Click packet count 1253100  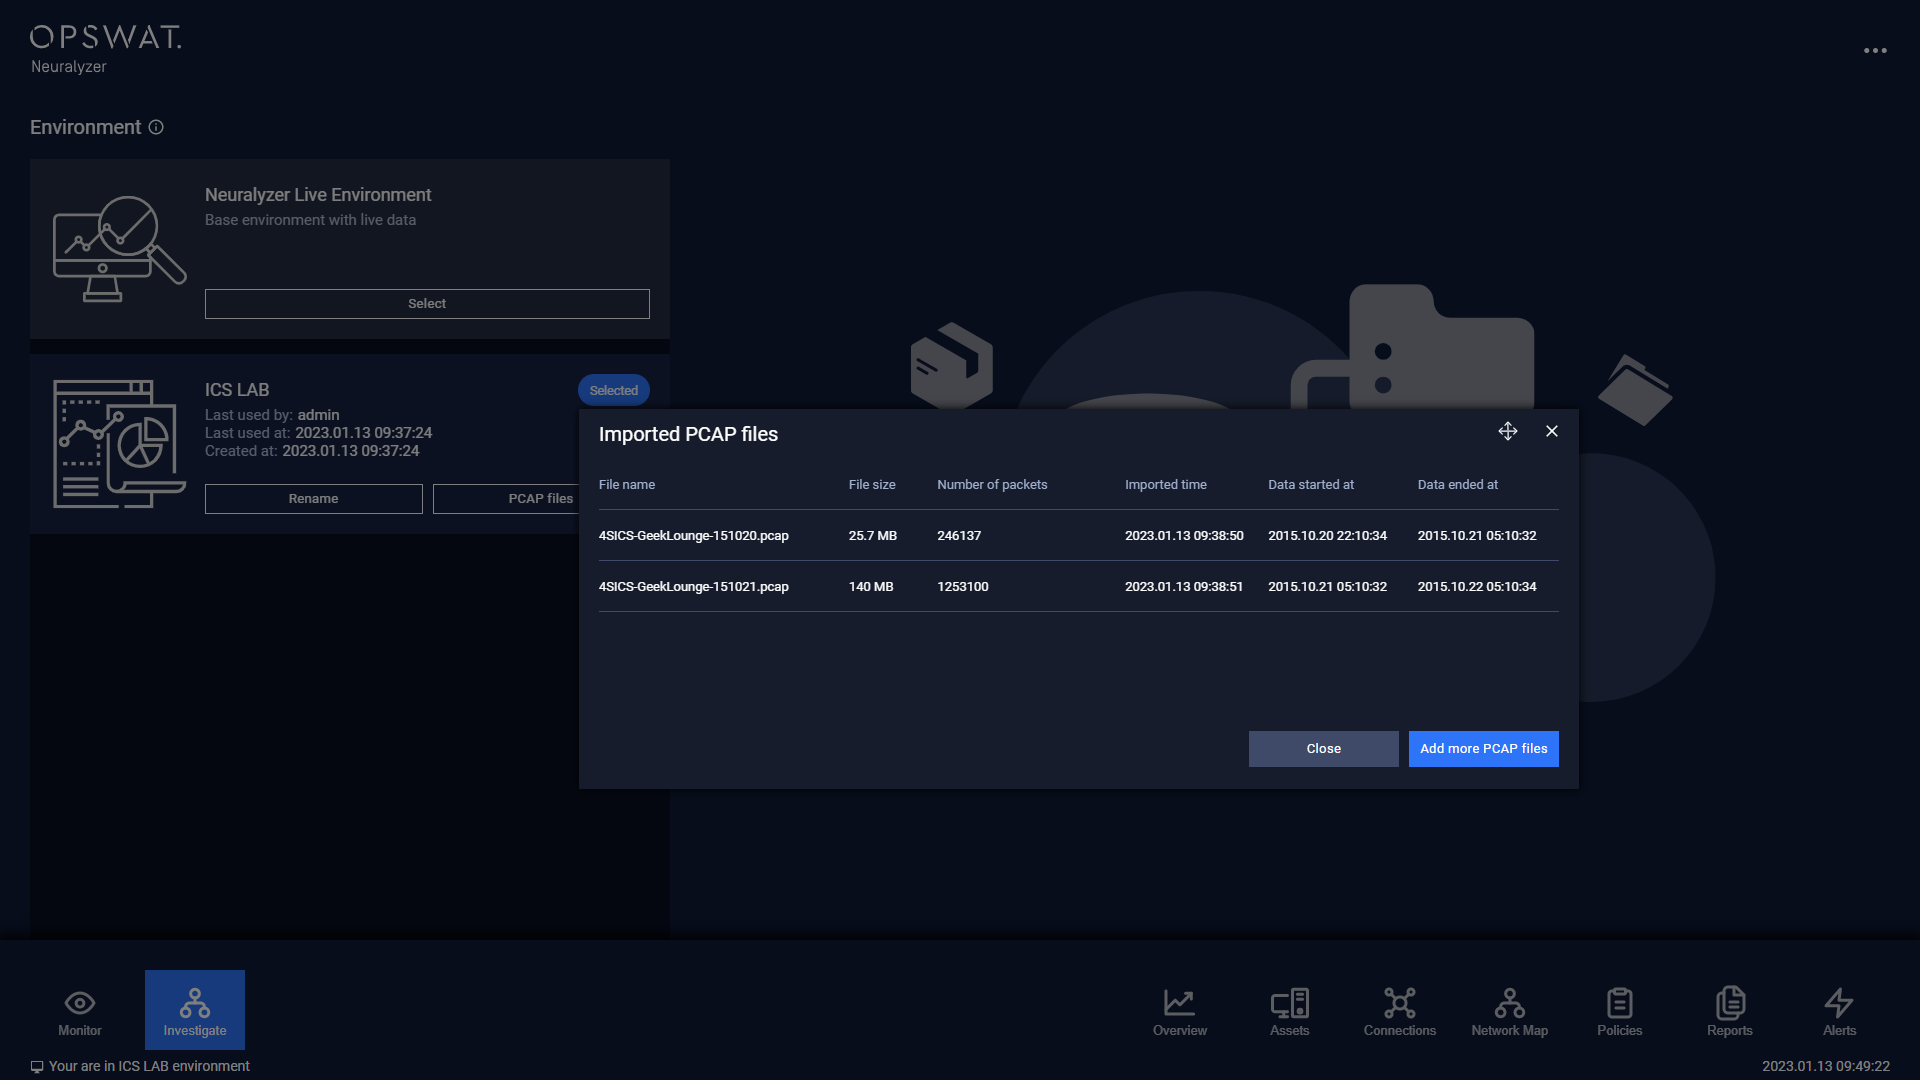(x=963, y=587)
